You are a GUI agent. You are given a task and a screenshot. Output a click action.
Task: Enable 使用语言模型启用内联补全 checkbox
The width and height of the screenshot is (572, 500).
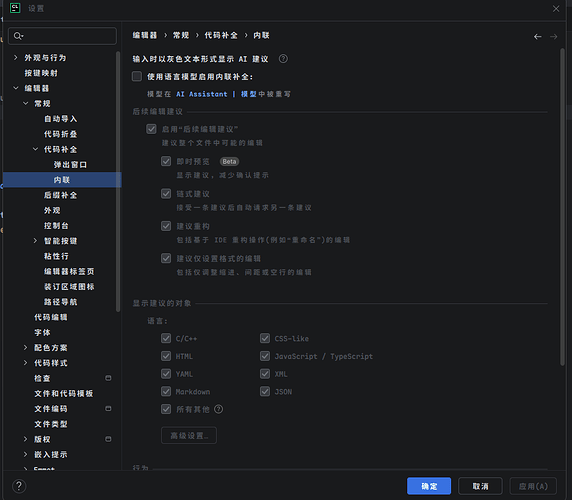[137, 76]
